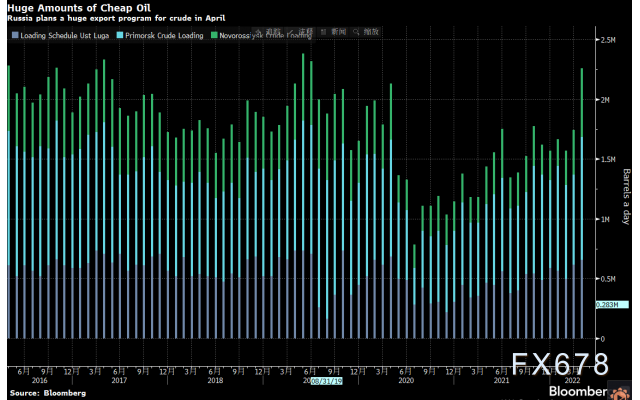640x400 pixels.
Task: Click the track (追踪) chart toolbar button
Action: (x=268, y=31)
